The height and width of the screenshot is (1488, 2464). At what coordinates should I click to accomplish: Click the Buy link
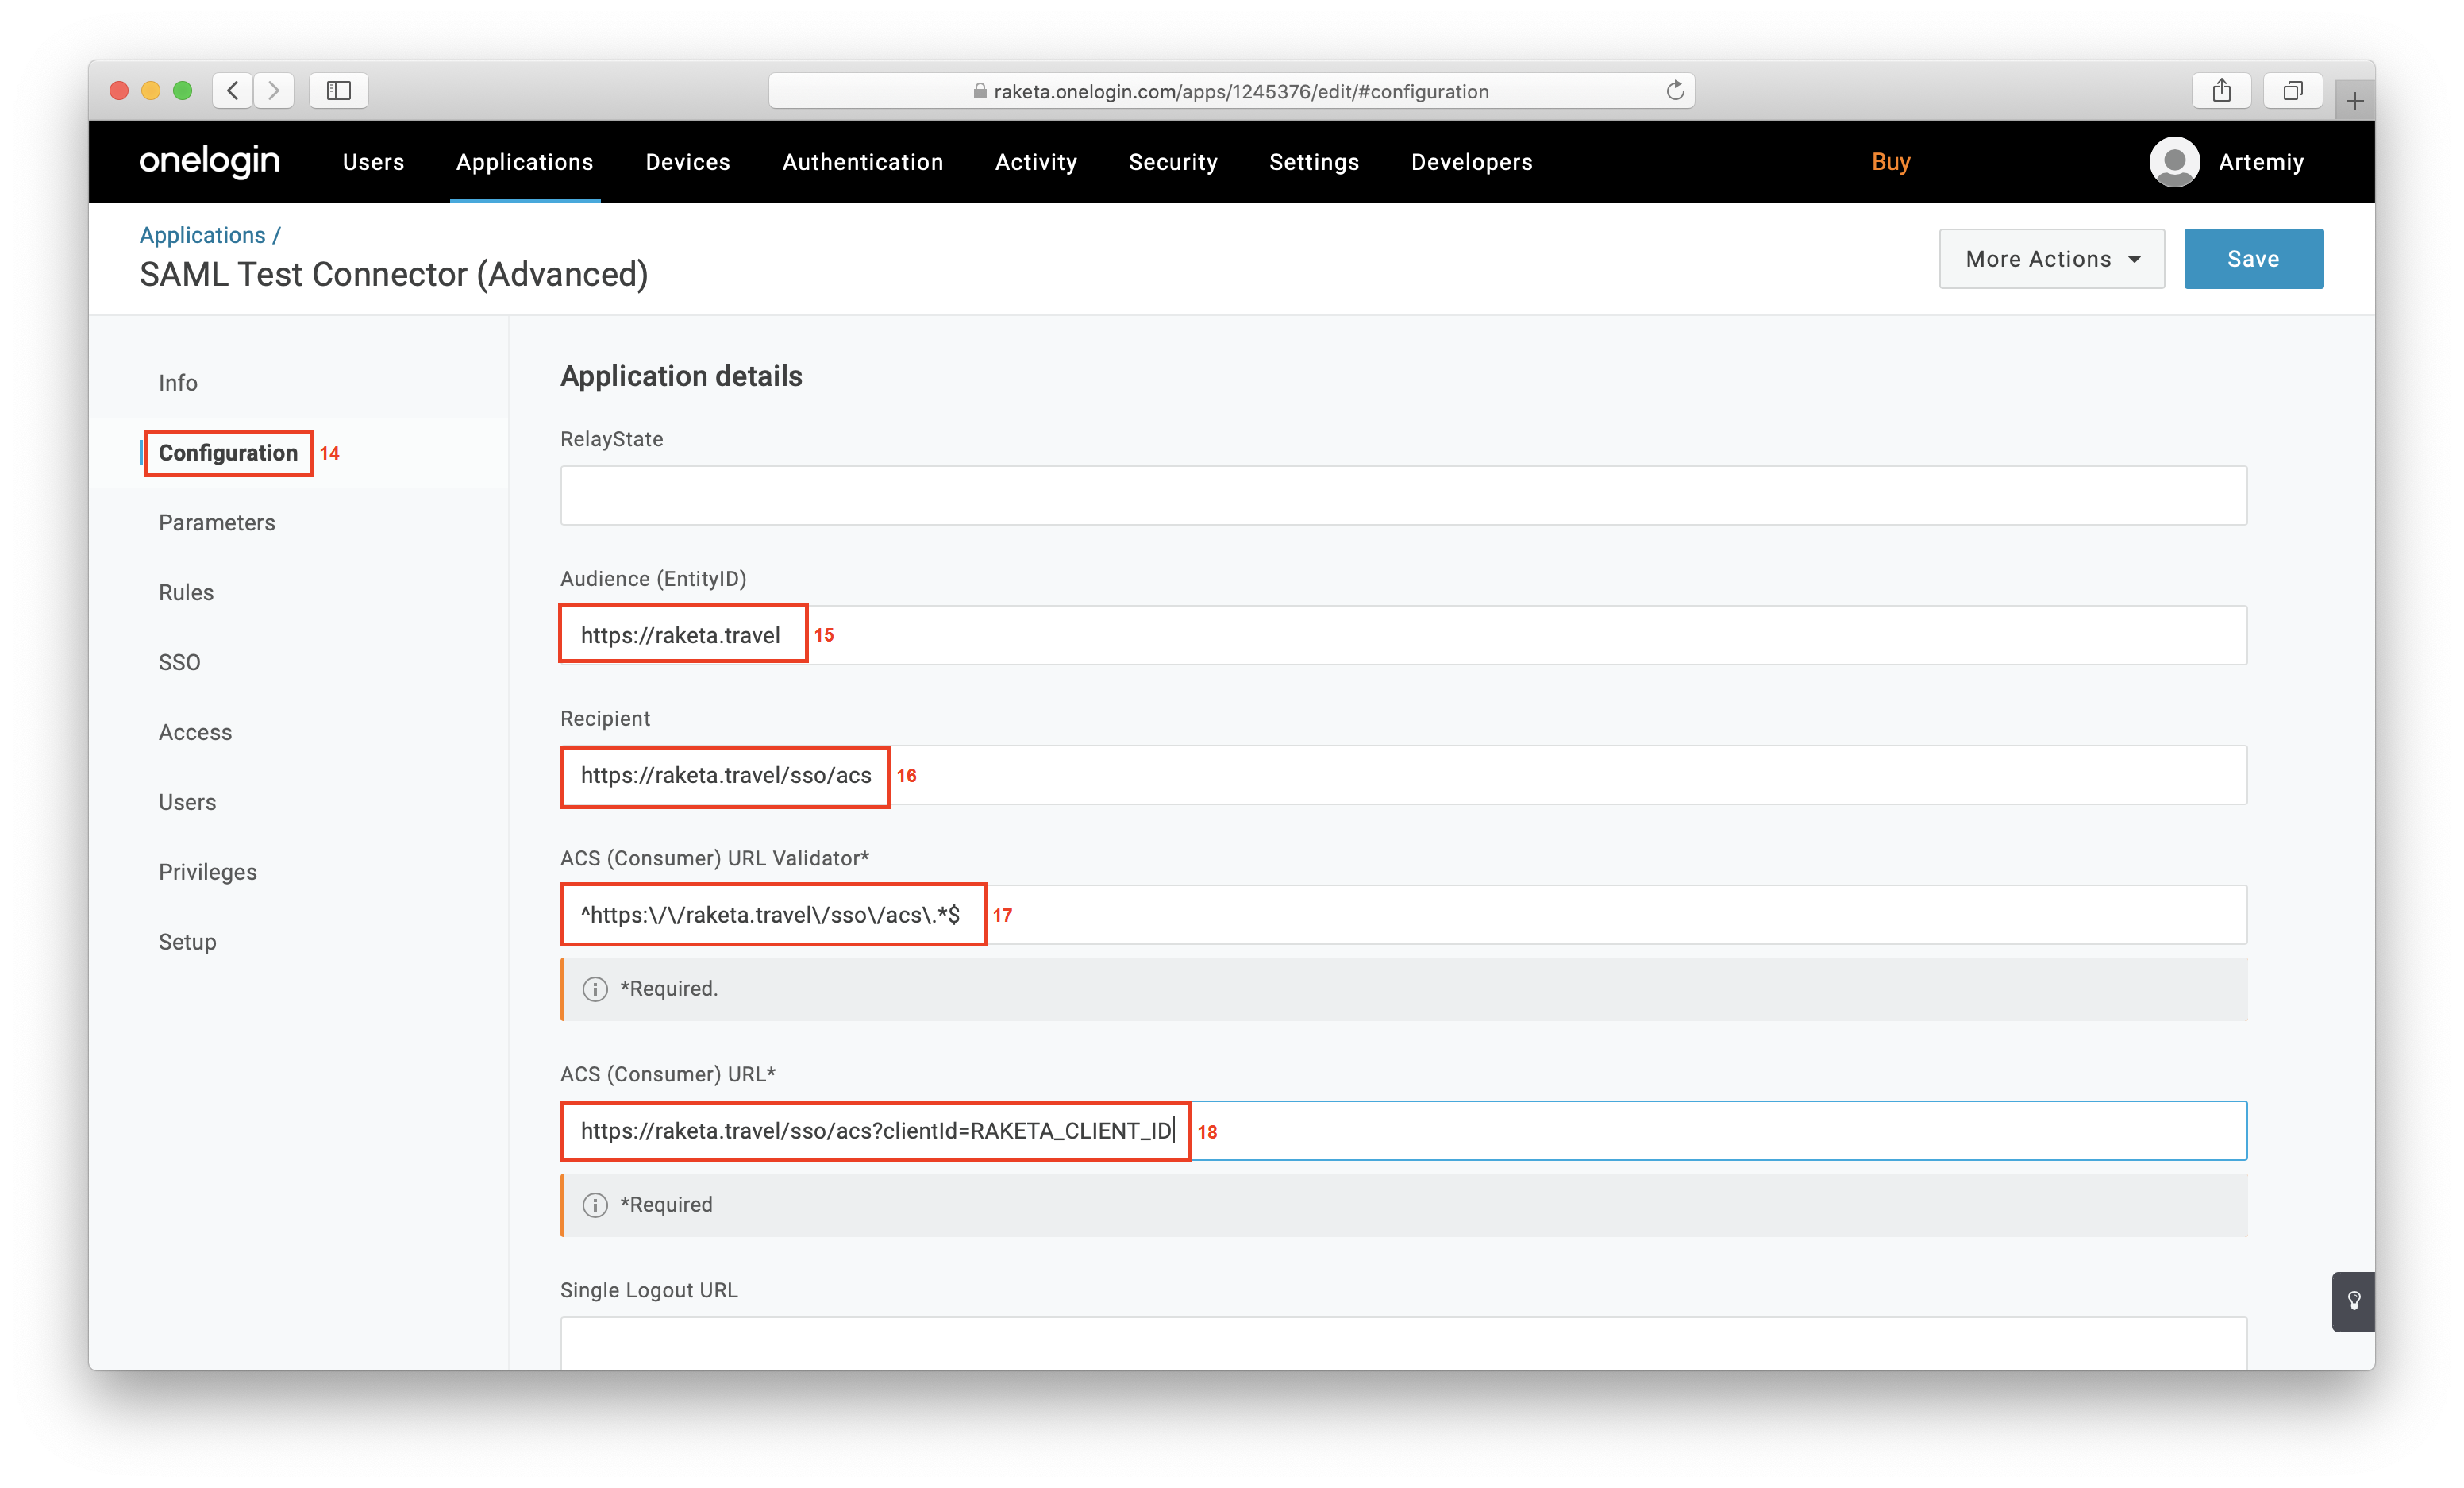(x=1890, y=162)
